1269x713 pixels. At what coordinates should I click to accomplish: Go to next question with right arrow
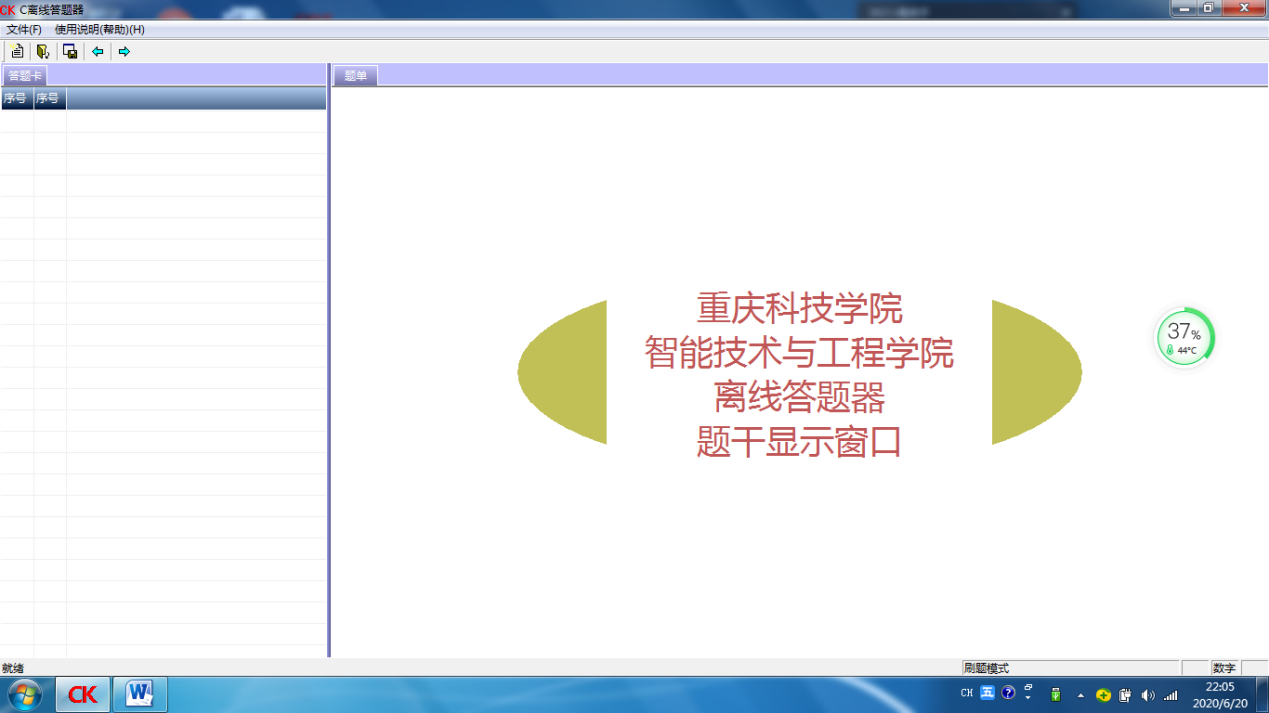(124, 51)
